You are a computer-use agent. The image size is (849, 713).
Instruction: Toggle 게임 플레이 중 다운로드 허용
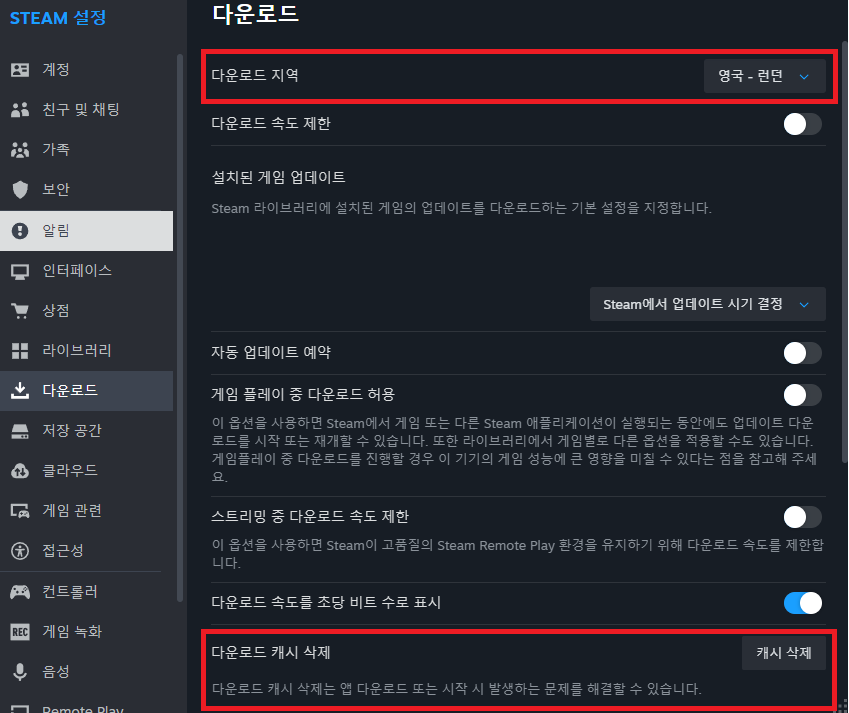pyautogui.click(x=802, y=395)
